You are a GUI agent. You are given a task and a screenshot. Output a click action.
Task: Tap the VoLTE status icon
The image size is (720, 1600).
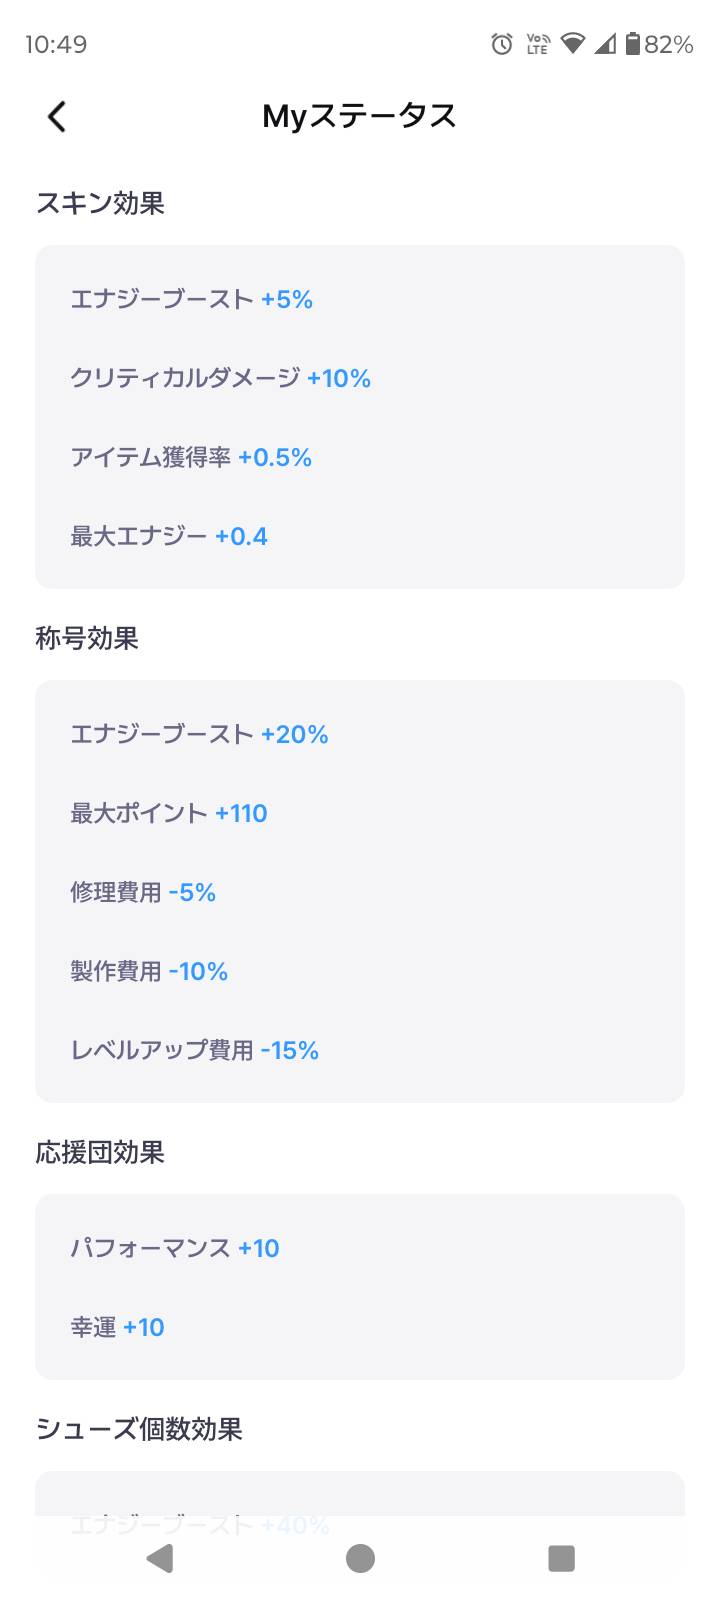coord(538,44)
